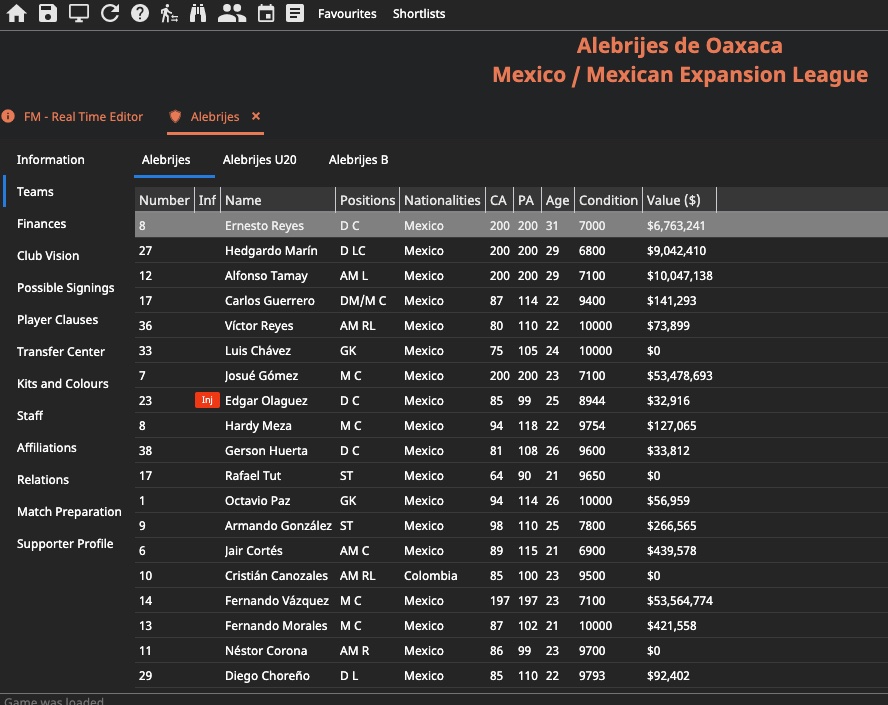
Task: Open Possible Signings section
Action: coord(66,288)
